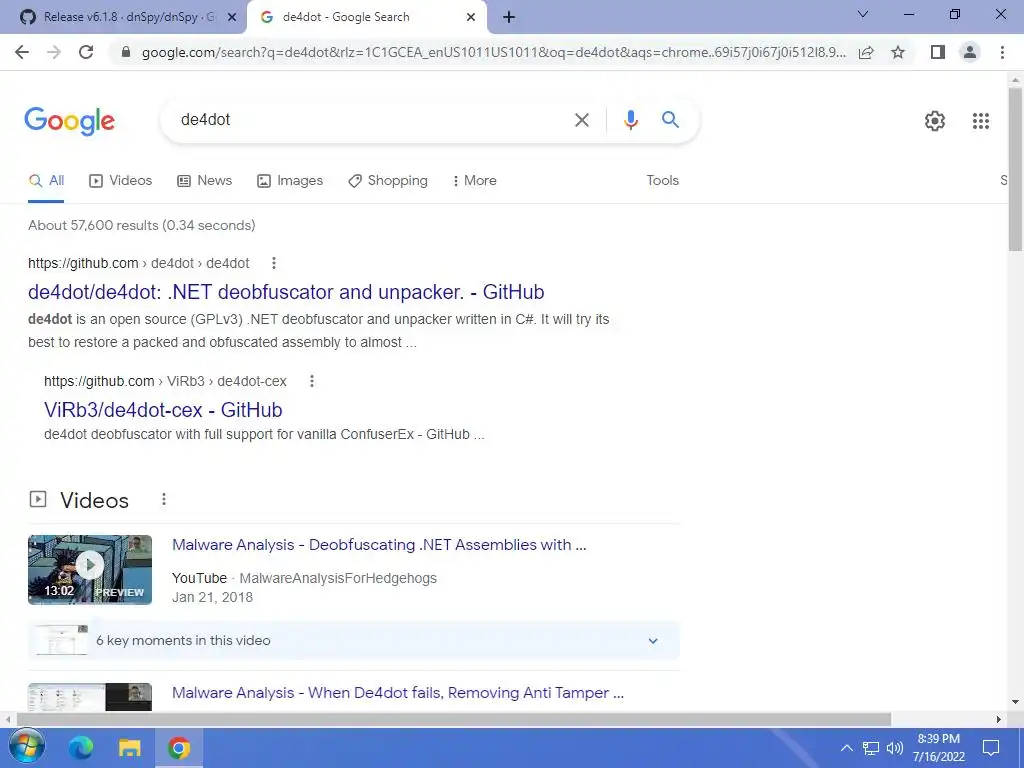Click the Chrome back arrow
Viewport: 1024px width, 768px height.
(x=22, y=52)
